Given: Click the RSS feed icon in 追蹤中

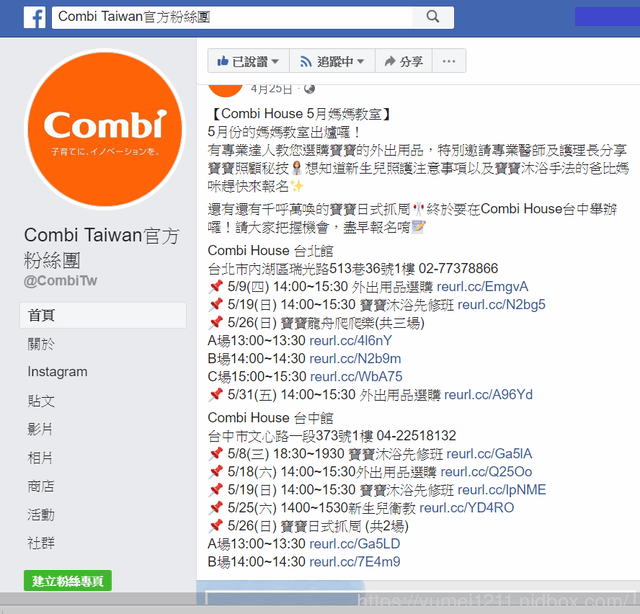Looking at the screenshot, I should click(x=306, y=62).
